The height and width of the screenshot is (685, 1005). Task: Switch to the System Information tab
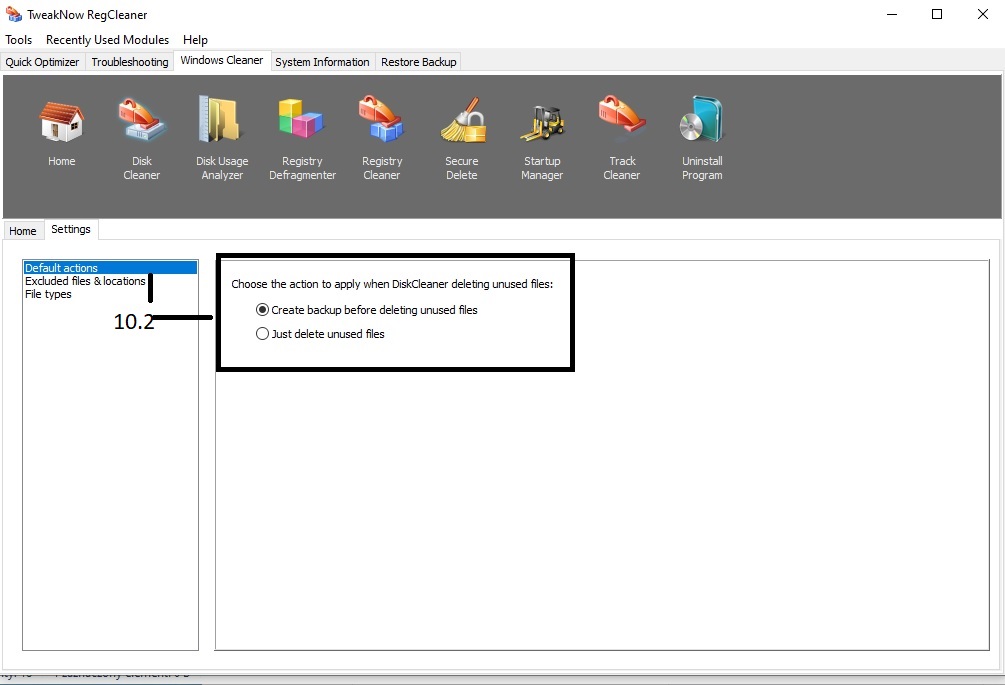click(322, 62)
